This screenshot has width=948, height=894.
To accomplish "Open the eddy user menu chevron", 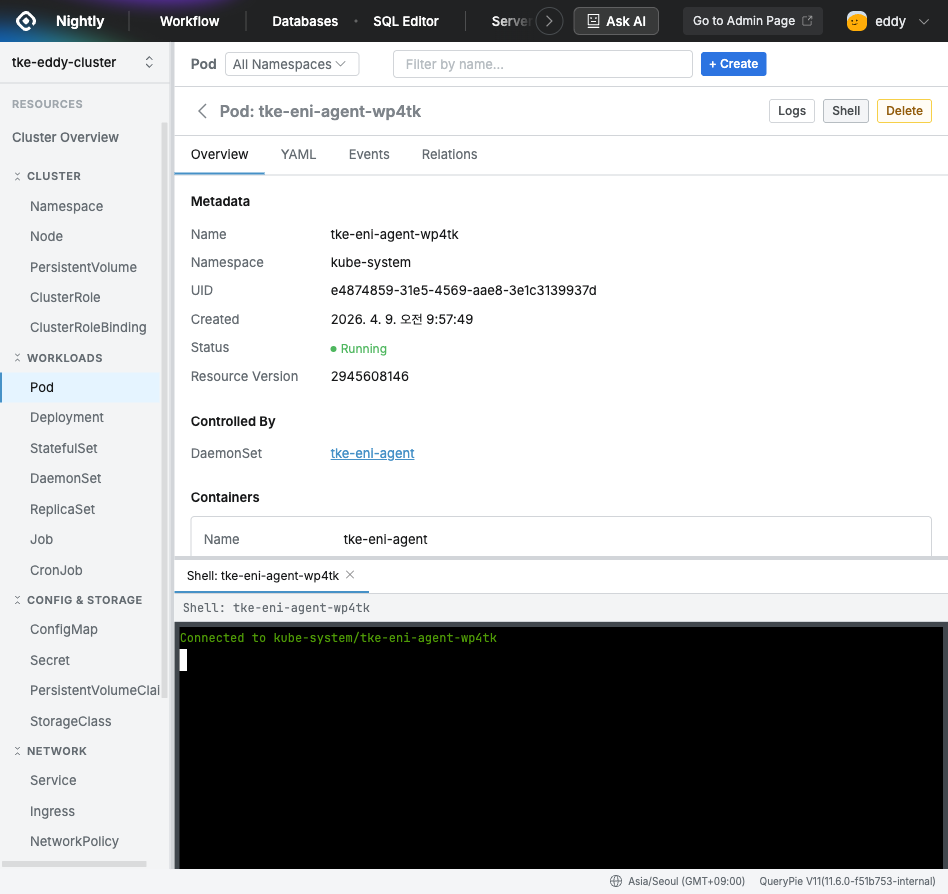I will [x=923, y=22].
